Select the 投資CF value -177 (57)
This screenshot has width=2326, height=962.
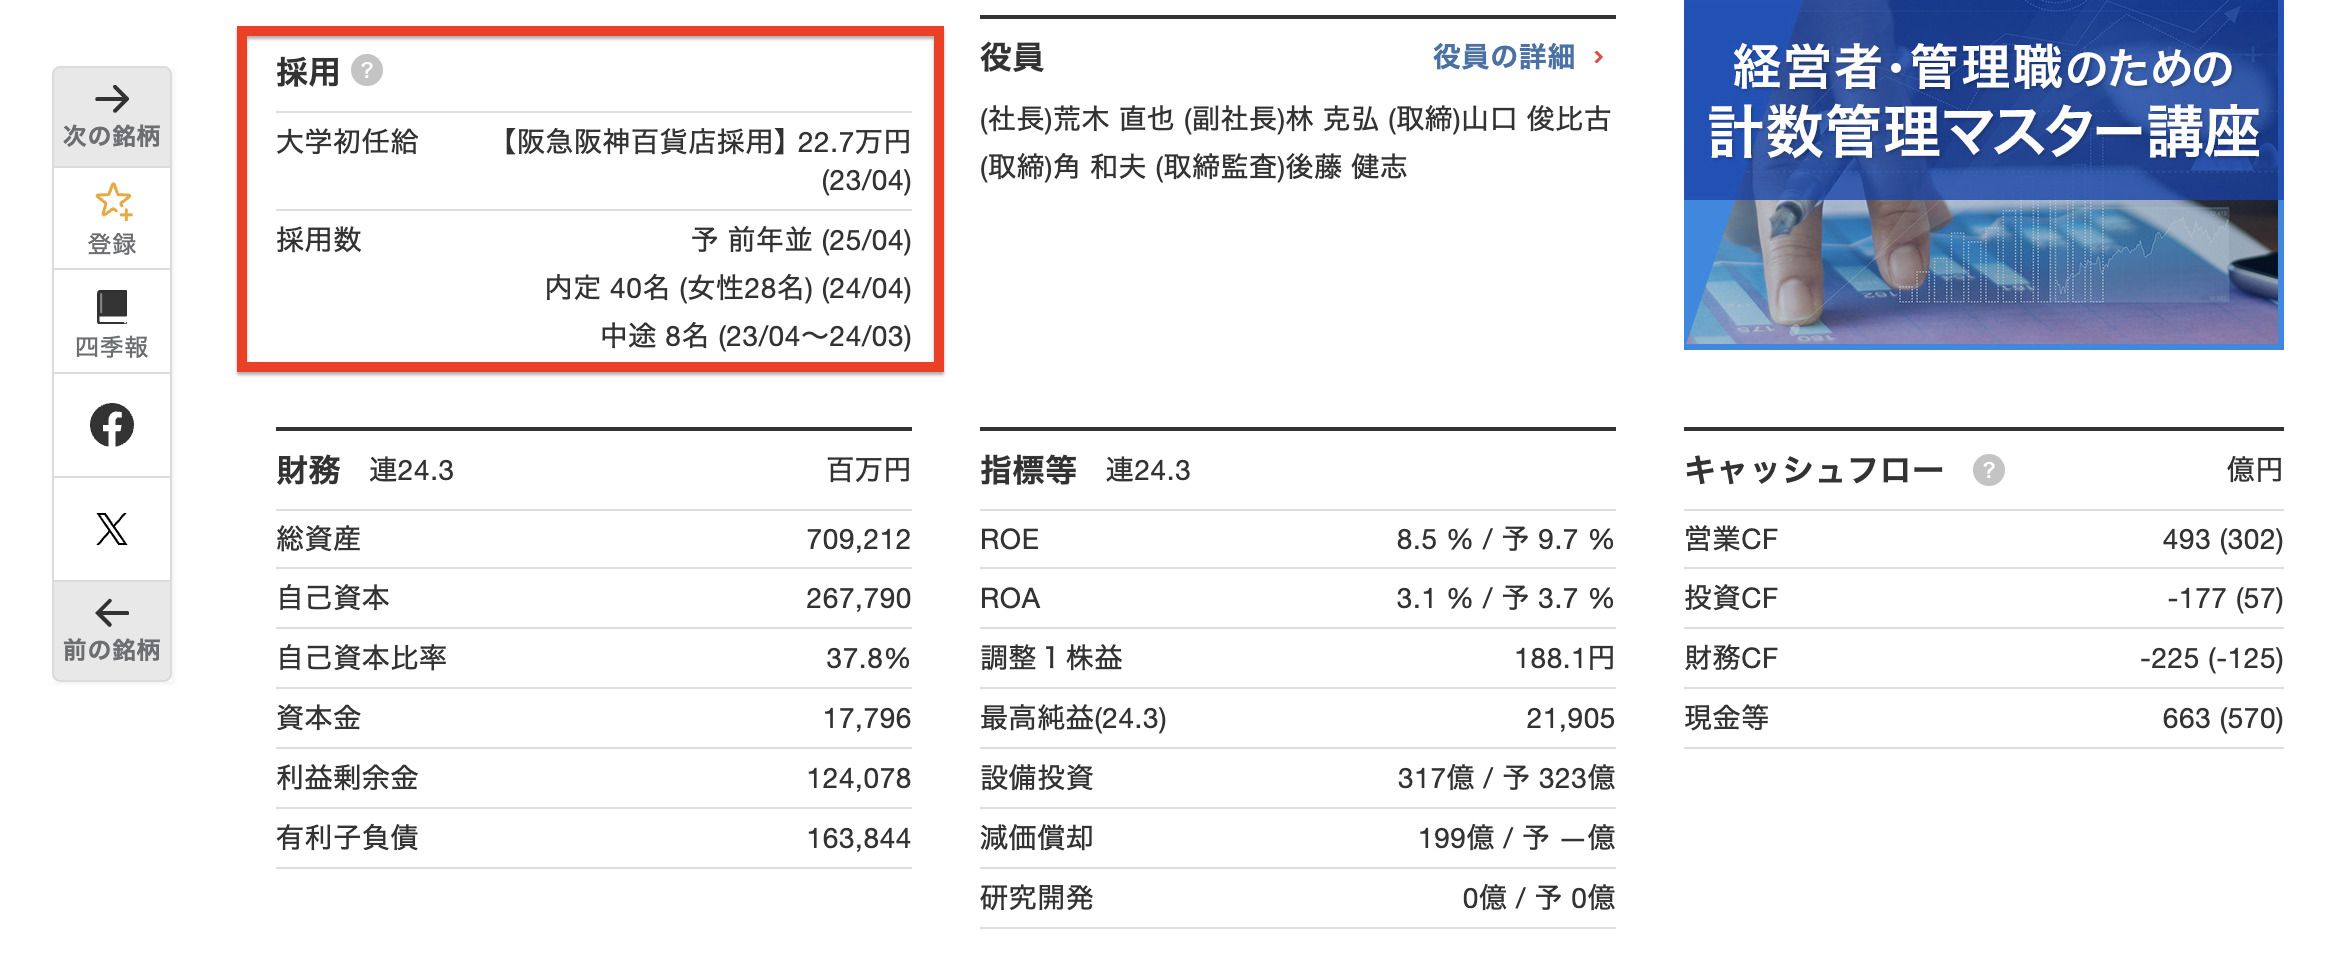click(x=2225, y=598)
